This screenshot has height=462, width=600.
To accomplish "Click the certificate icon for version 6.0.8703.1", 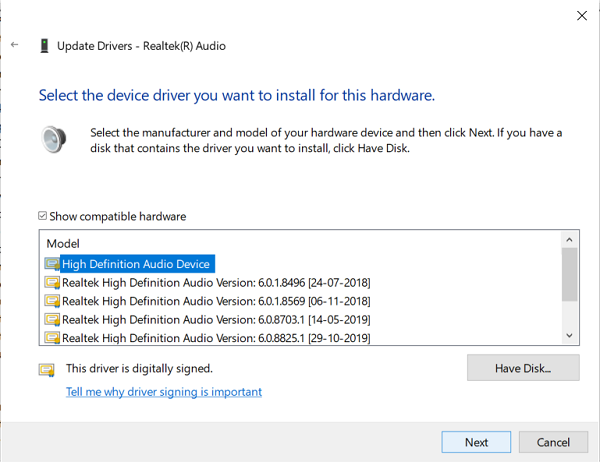I will (x=52, y=319).
